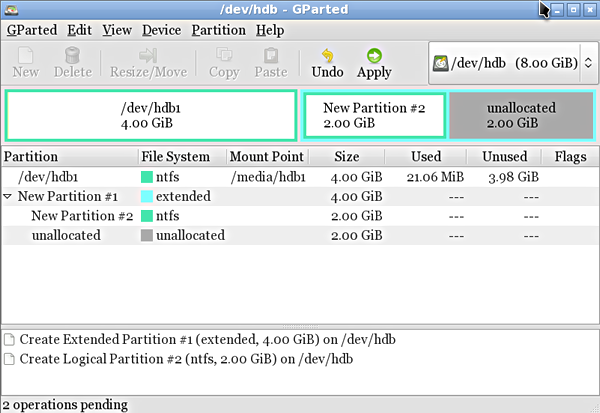This screenshot has height=413, width=600.
Task: Select the unallocated block in disk map
Action: point(519,117)
